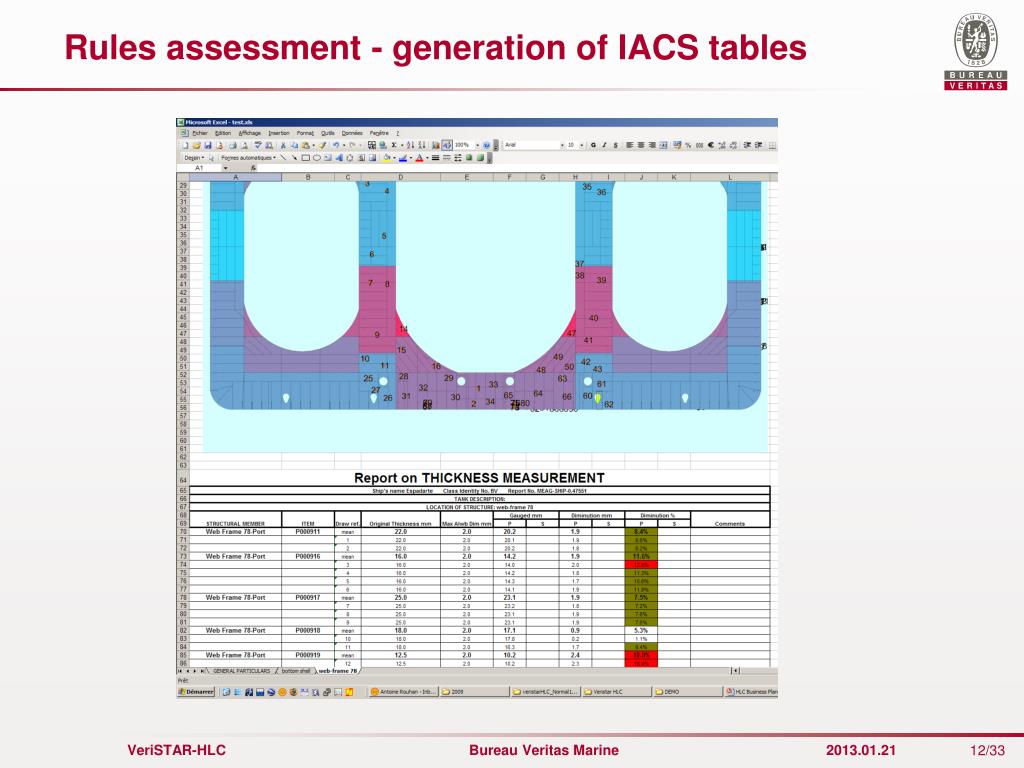The image size is (1024, 768).
Task: Click the A1 Name Box field
Action: [x=199, y=168]
